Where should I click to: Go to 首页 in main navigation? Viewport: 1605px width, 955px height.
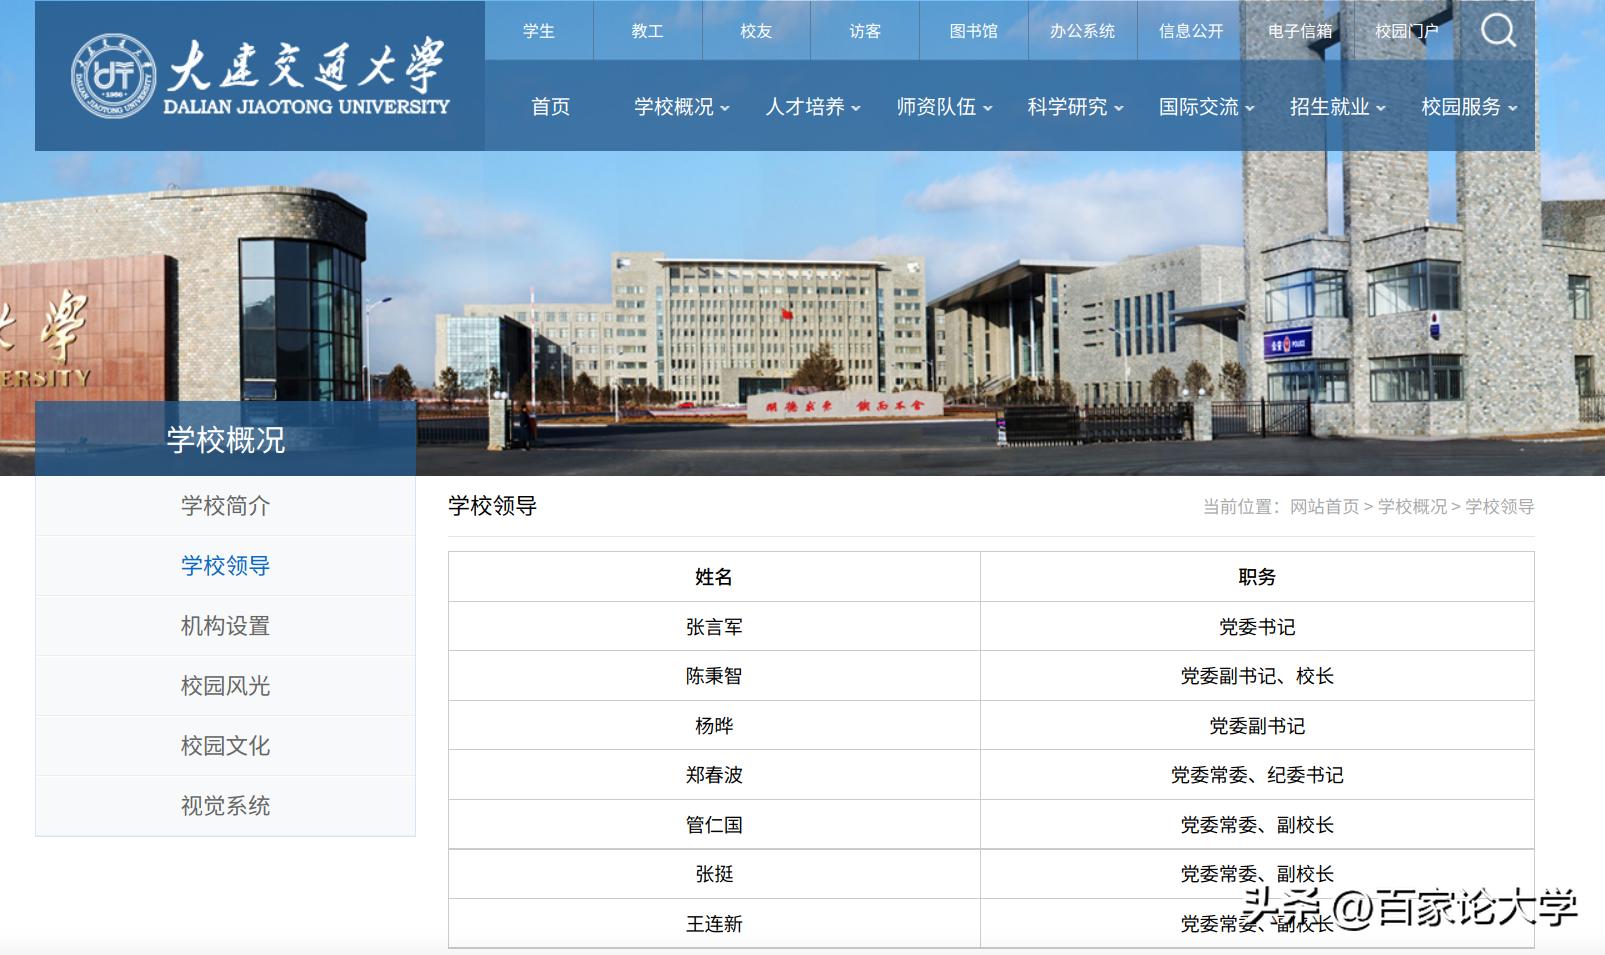pyautogui.click(x=551, y=107)
